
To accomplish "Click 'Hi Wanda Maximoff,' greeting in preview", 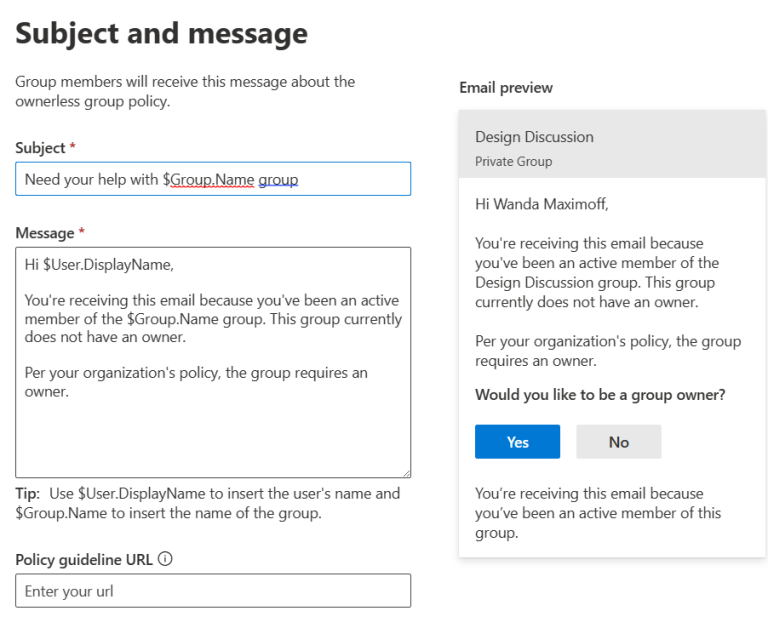I will (542, 204).
